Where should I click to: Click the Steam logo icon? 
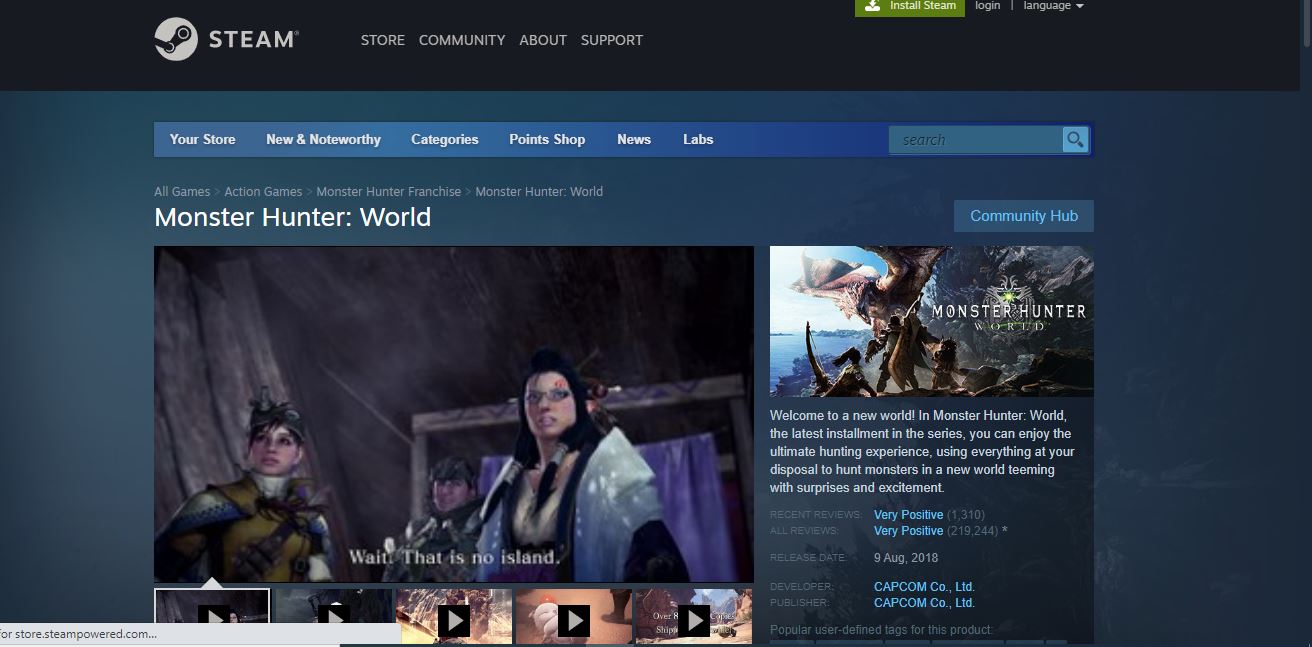pyautogui.click(x=176, y=40)
